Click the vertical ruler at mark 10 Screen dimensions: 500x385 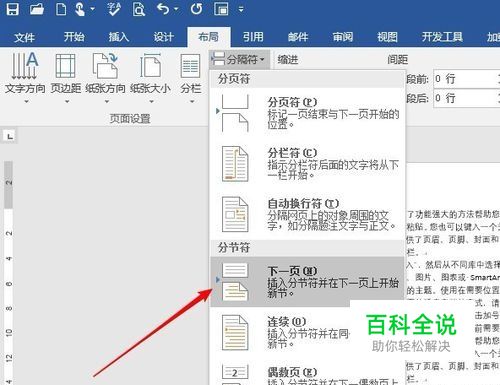click(9, 332)
